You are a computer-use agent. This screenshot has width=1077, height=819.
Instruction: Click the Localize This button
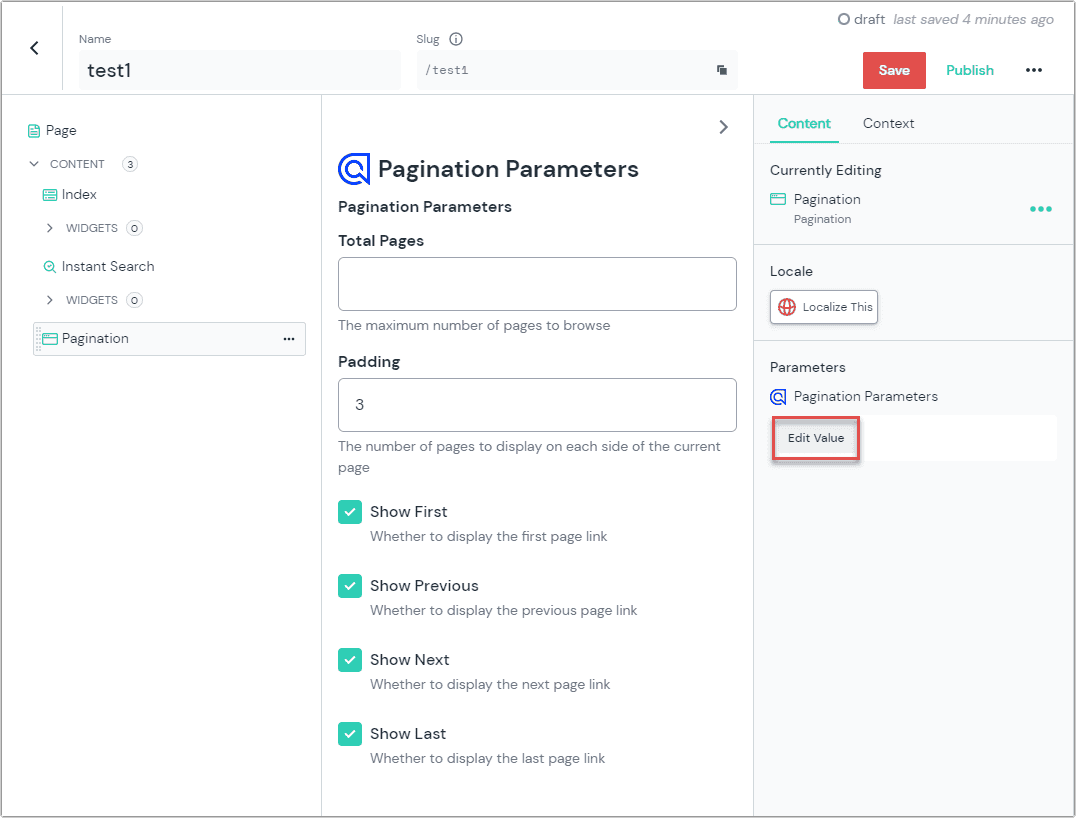824,307
